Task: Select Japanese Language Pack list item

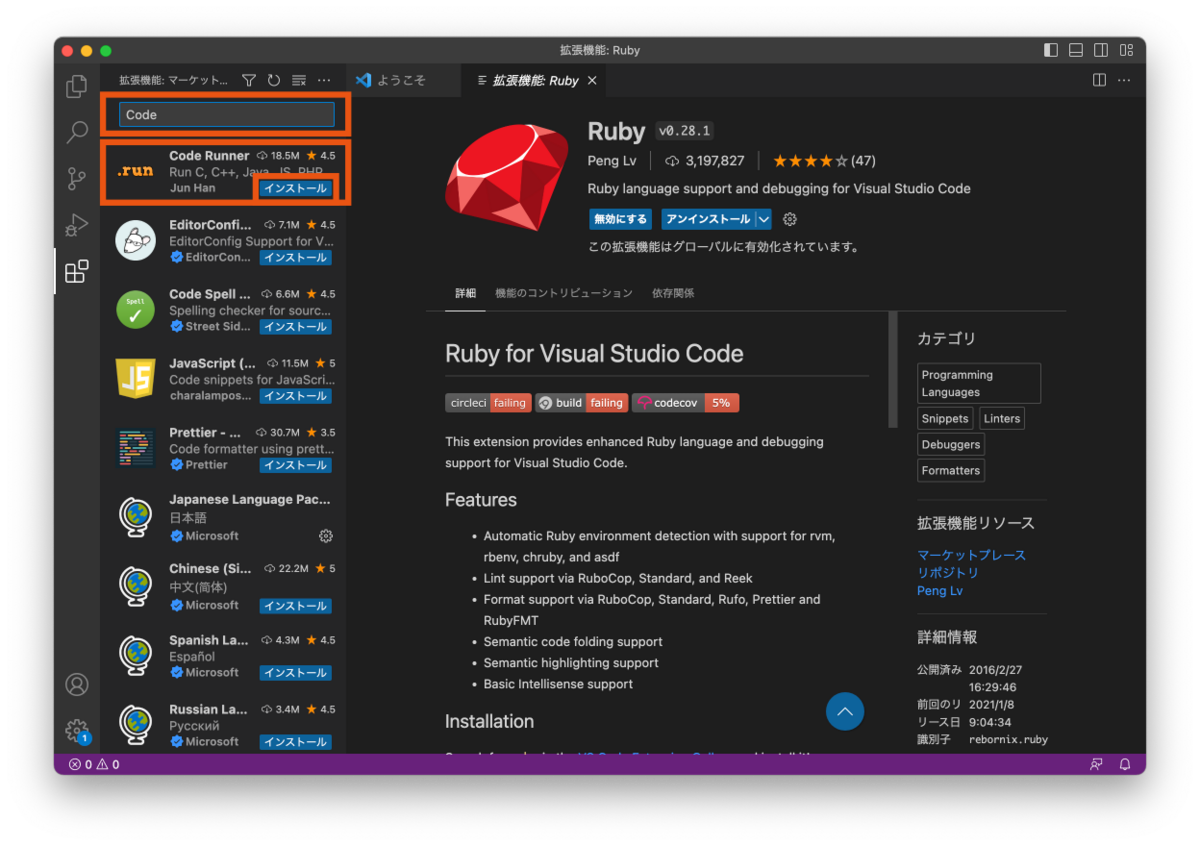Action: pyautogui.click(x=223, y=517)
